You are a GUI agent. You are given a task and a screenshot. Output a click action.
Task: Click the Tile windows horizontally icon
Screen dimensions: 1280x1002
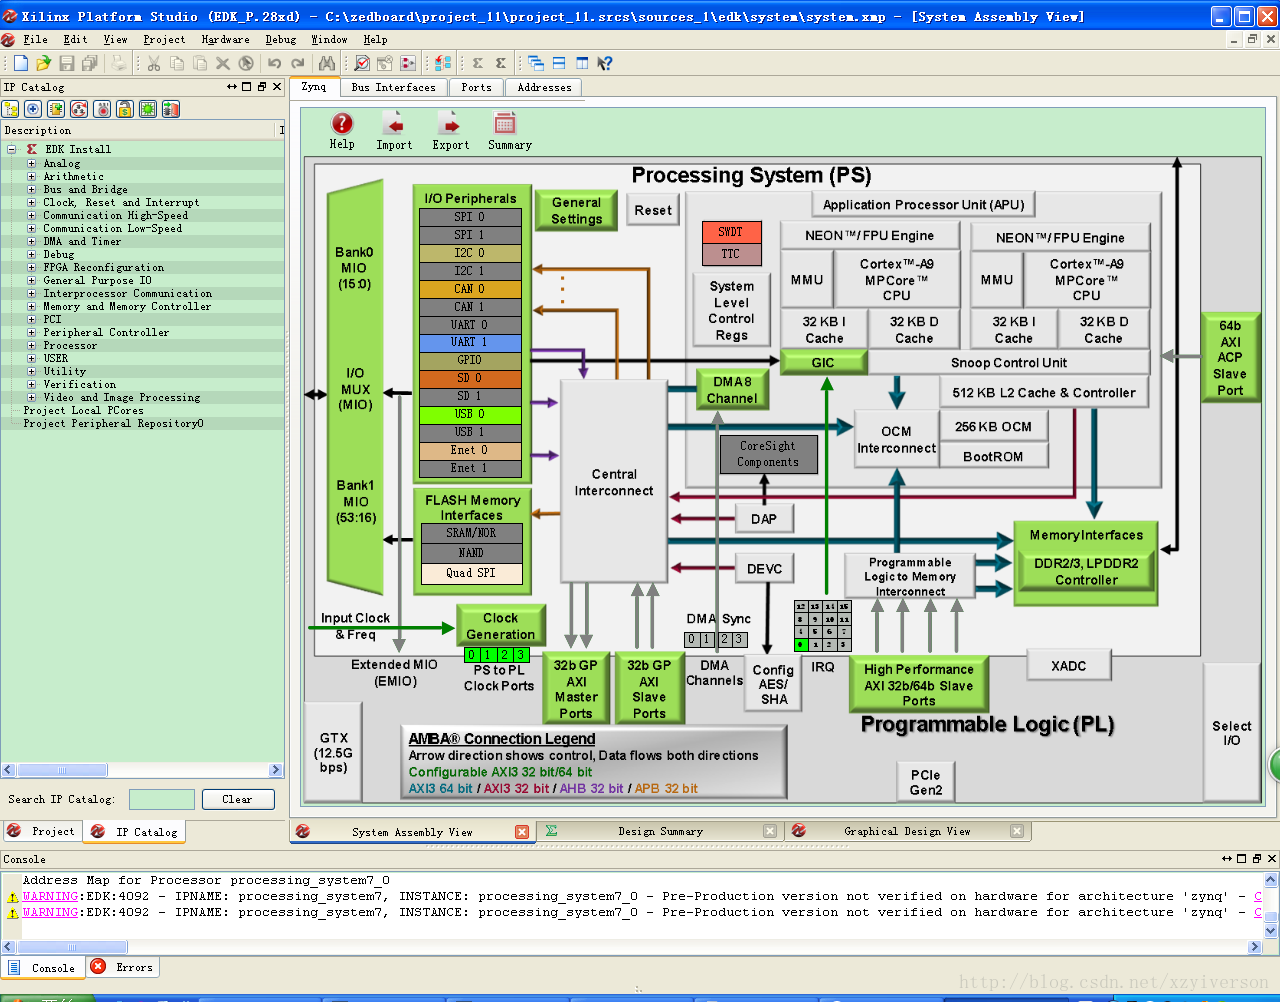coord(559,63)
